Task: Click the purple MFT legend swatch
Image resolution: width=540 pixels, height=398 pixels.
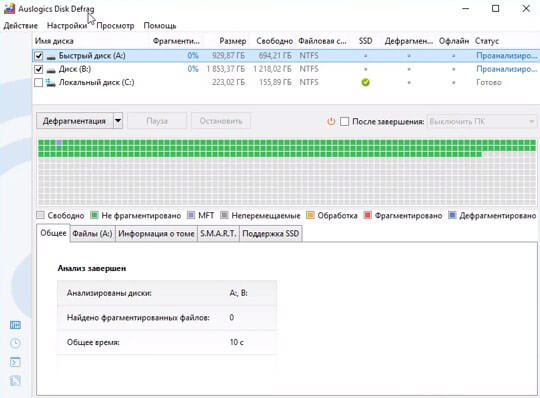Action: 191,216
